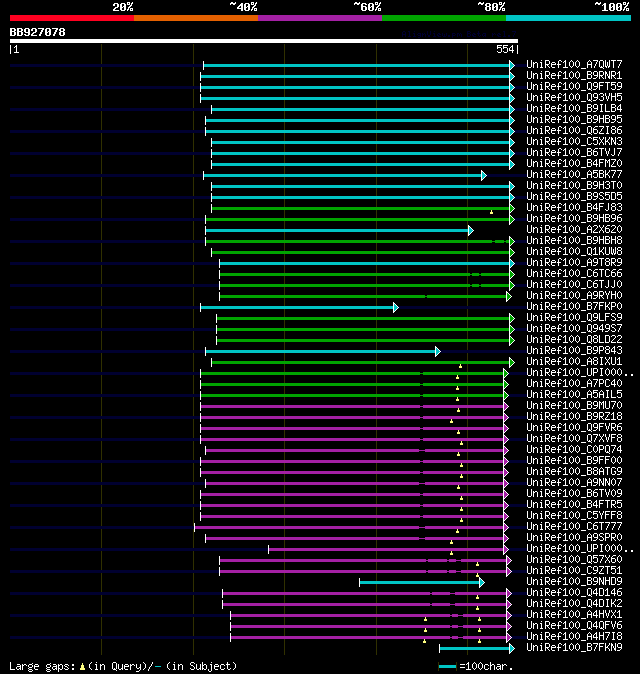Screen dimensions: 640x674
Task: Click the purple ~60% identity legend segment
Action: pos(320,18)
